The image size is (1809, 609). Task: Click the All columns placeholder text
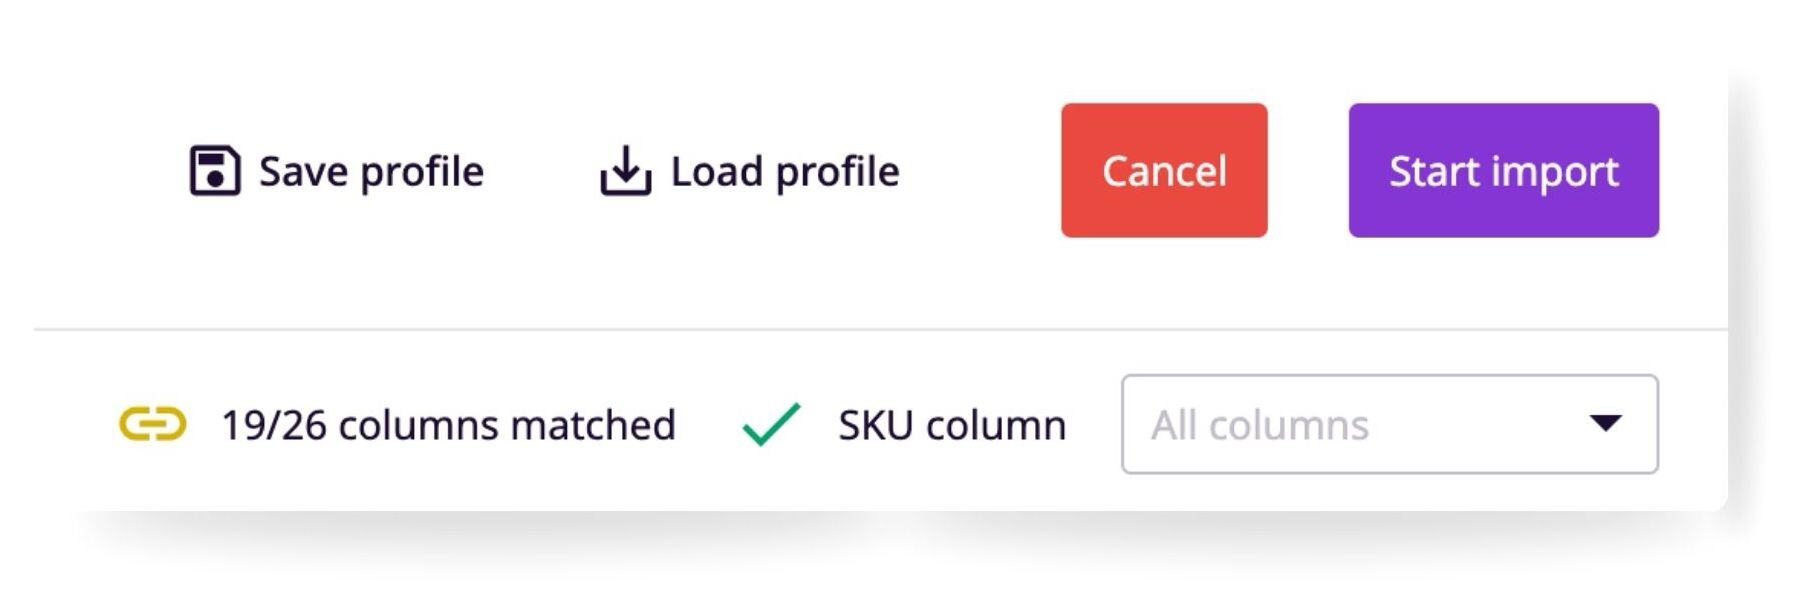coord(1259,426)
